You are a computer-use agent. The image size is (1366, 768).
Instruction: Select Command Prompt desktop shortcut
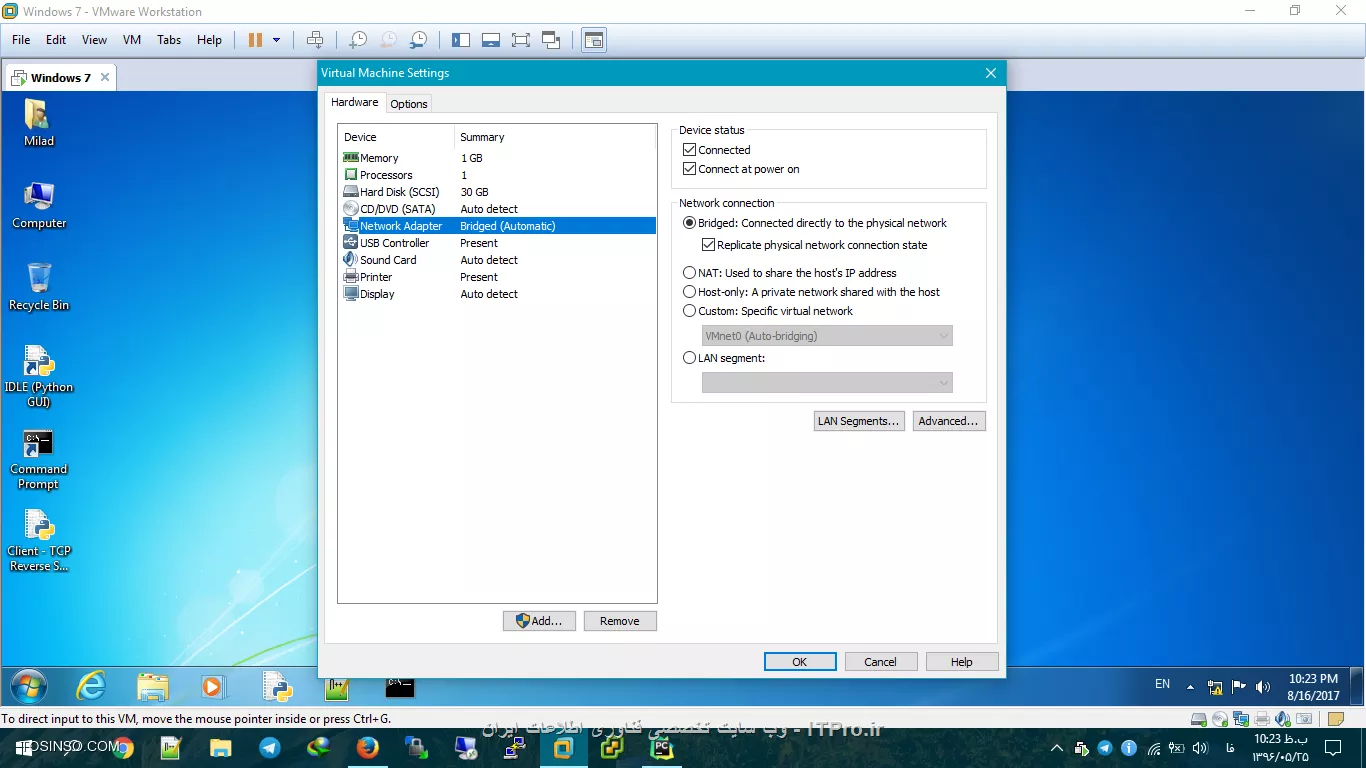point(39,460)
